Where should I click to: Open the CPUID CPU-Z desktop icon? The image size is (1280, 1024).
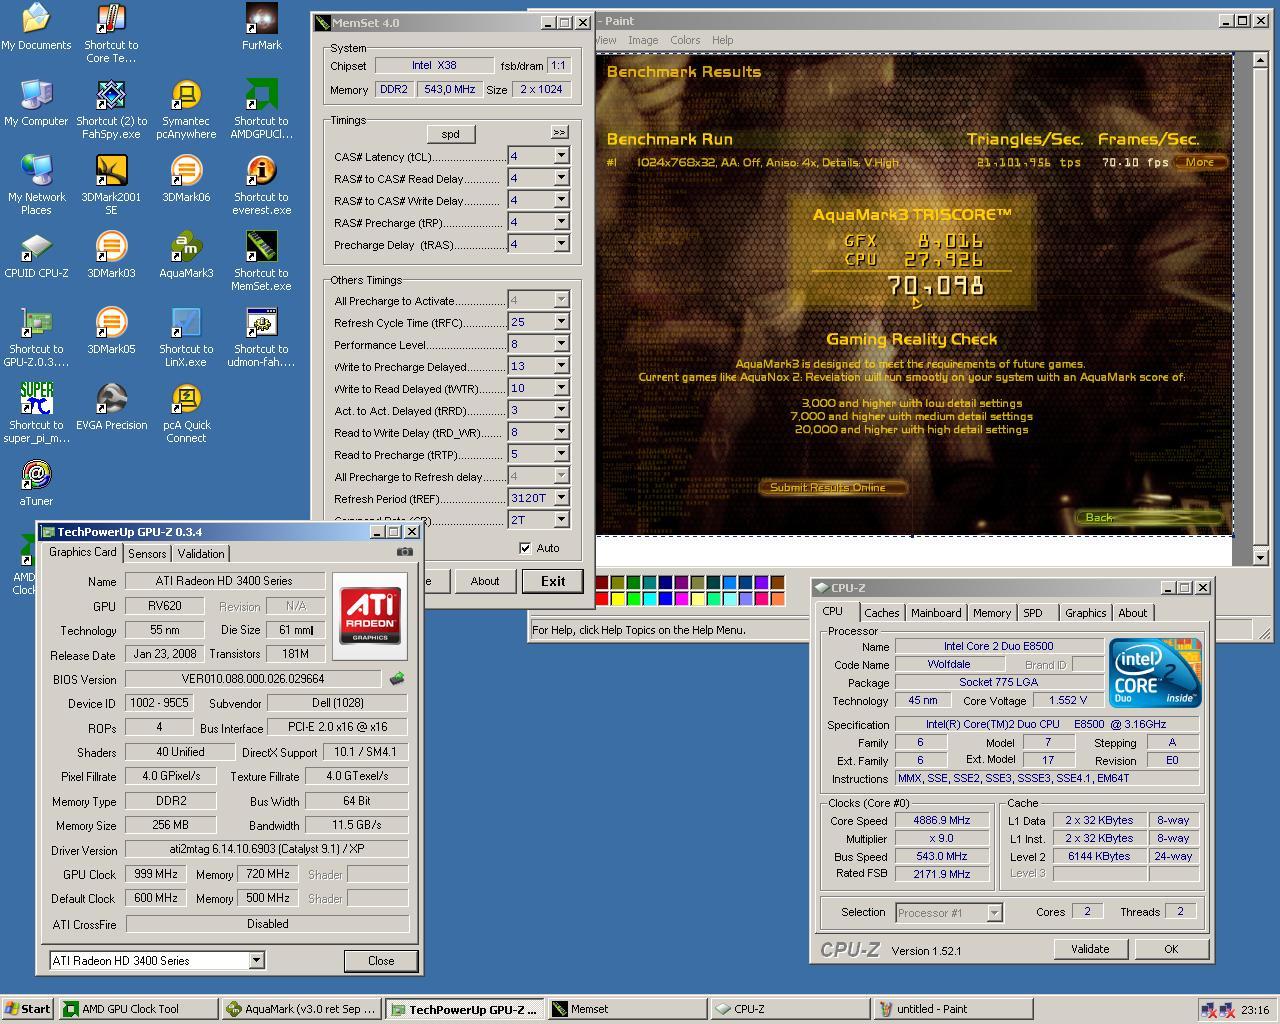(x=36, y=255)
